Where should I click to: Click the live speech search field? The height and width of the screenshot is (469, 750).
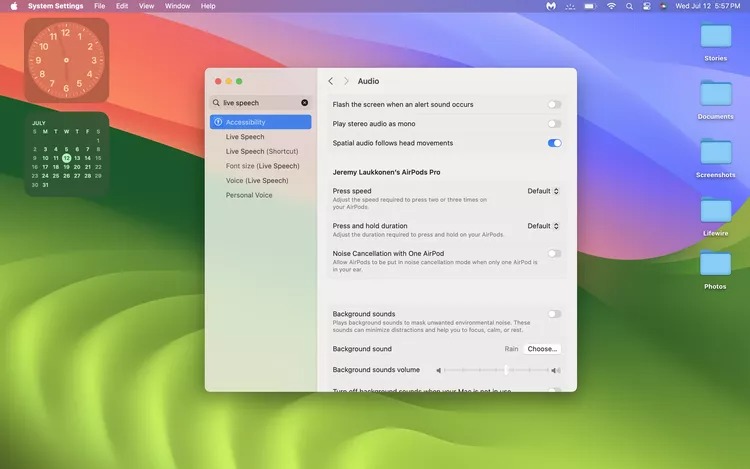[x=261, y=103]
